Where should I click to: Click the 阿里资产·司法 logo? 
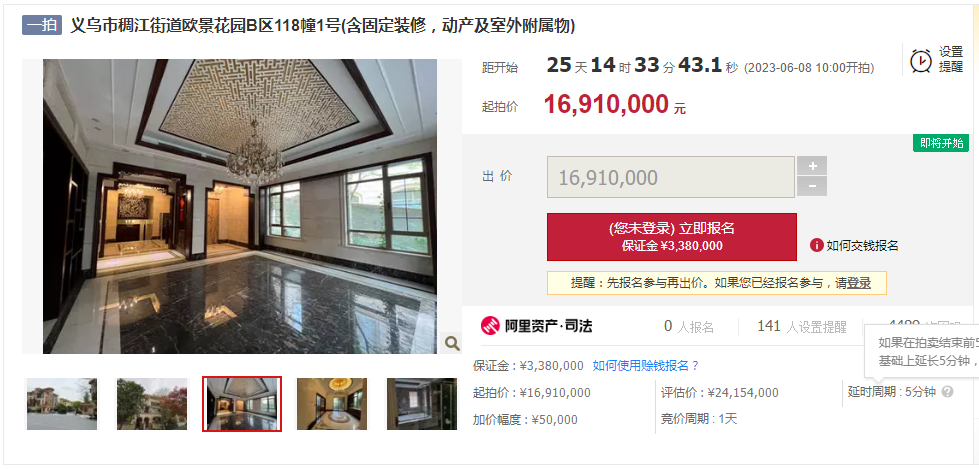[536, 325]
